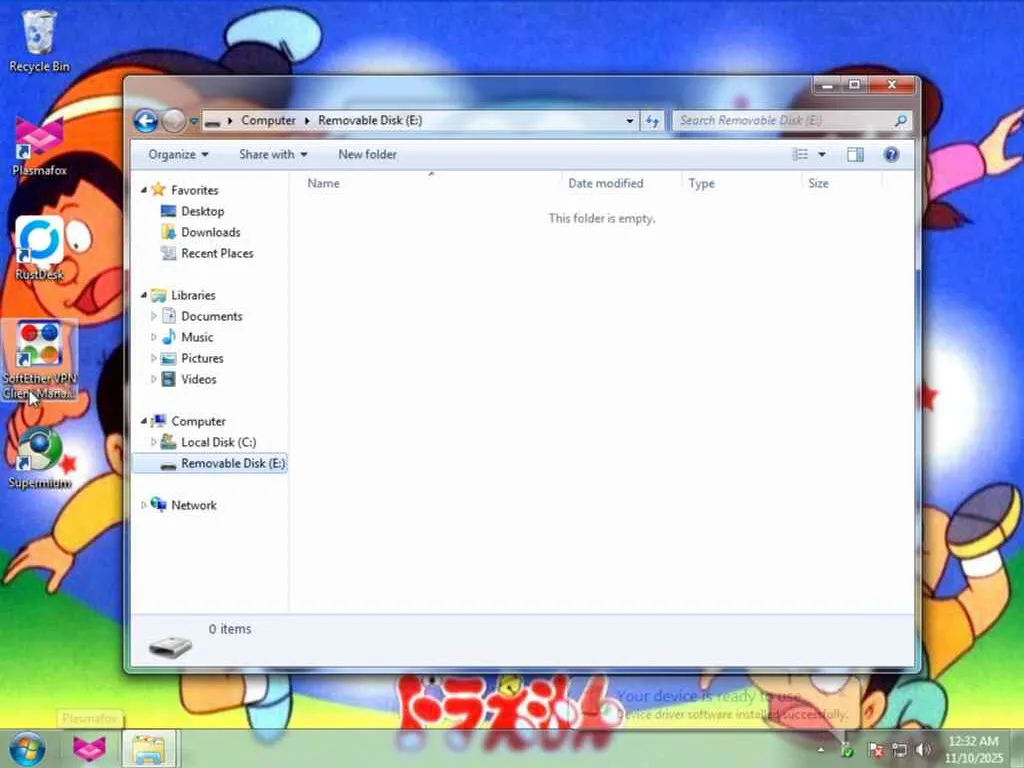Open the Supermium desktop shortcut
Screen dimensions: 1024x768
[x=39, y=458]
